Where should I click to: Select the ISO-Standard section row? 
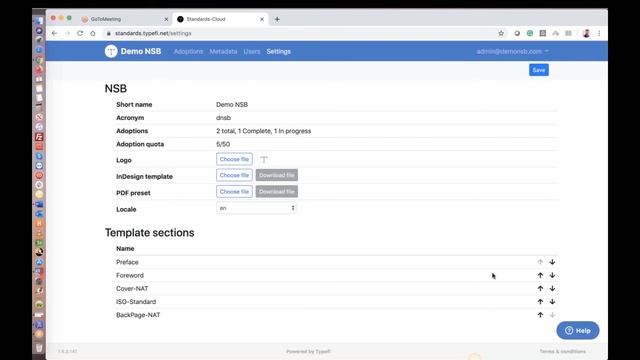click(x=336, y=302)
